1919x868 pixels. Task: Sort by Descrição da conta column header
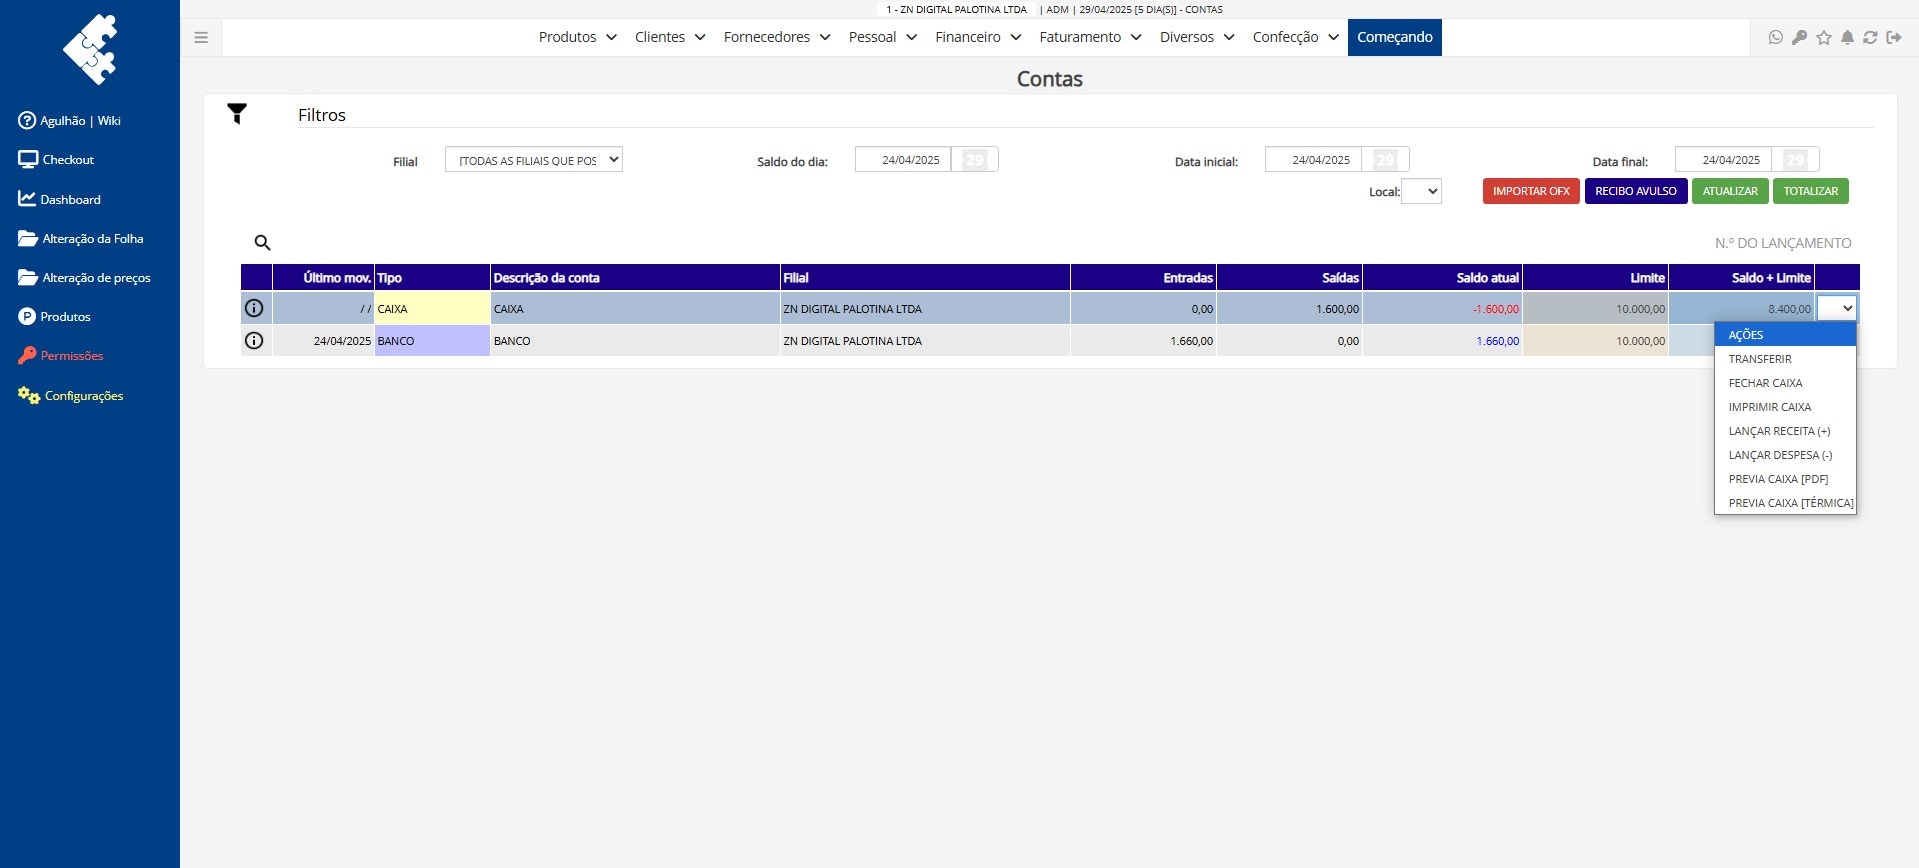click(635, 278)
